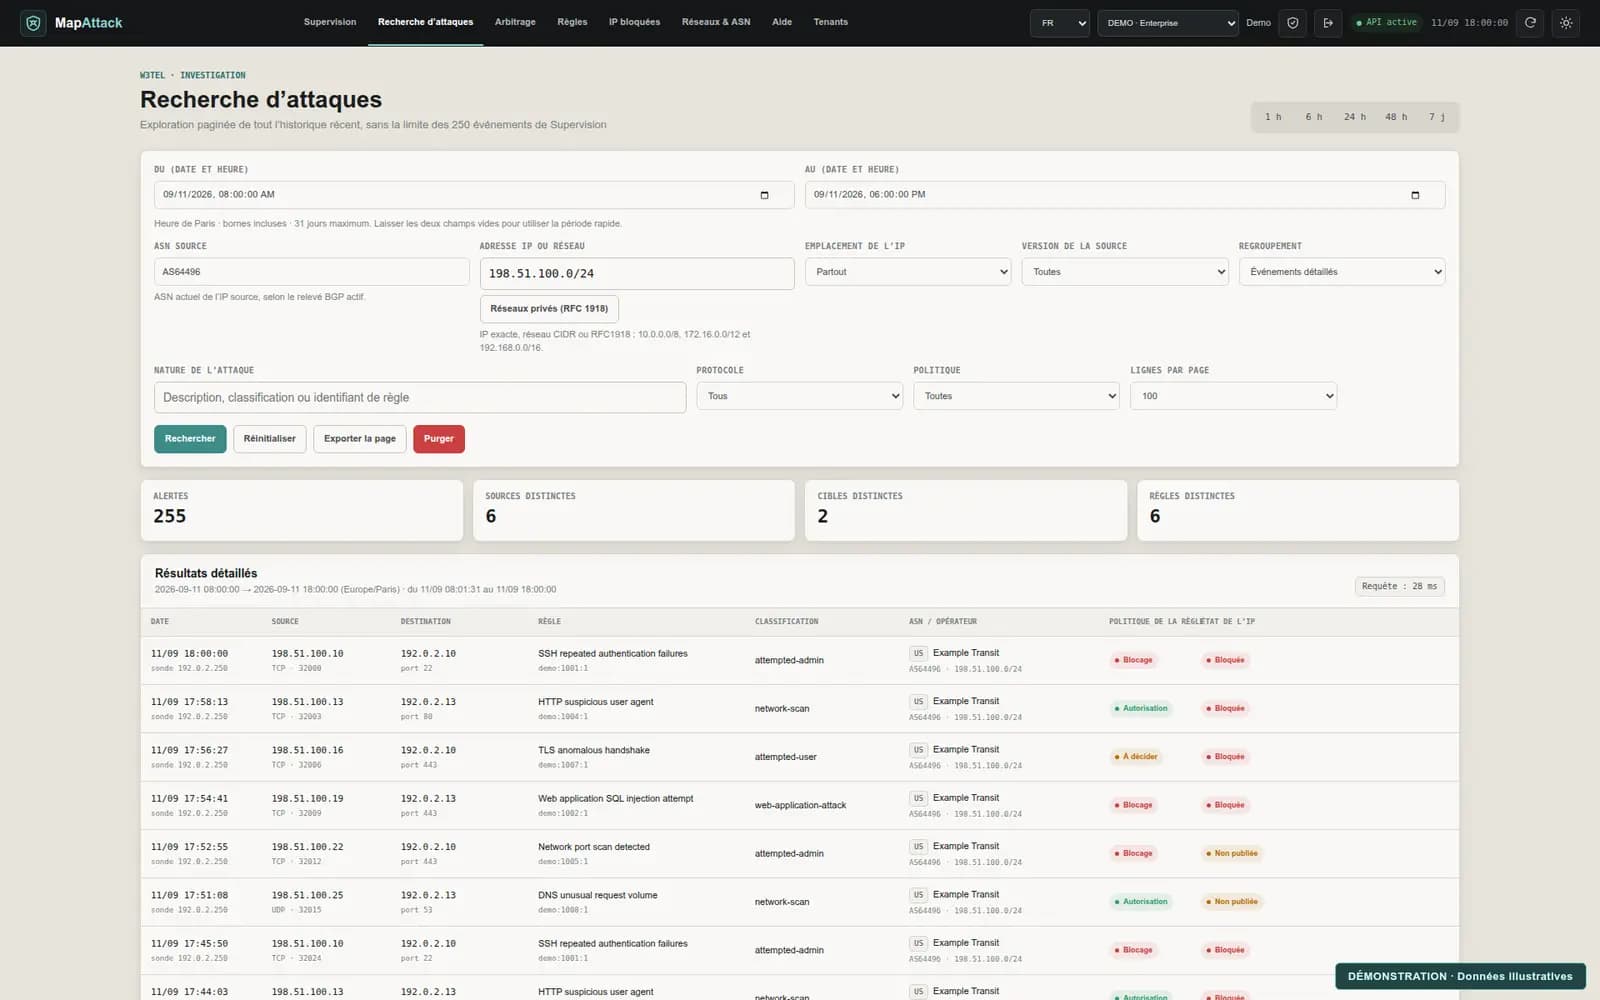The image size is (1600, 1000).
Task: Click the Autorisation badge in the 17:58:13 row
Action: click(x=1141, y=708)
